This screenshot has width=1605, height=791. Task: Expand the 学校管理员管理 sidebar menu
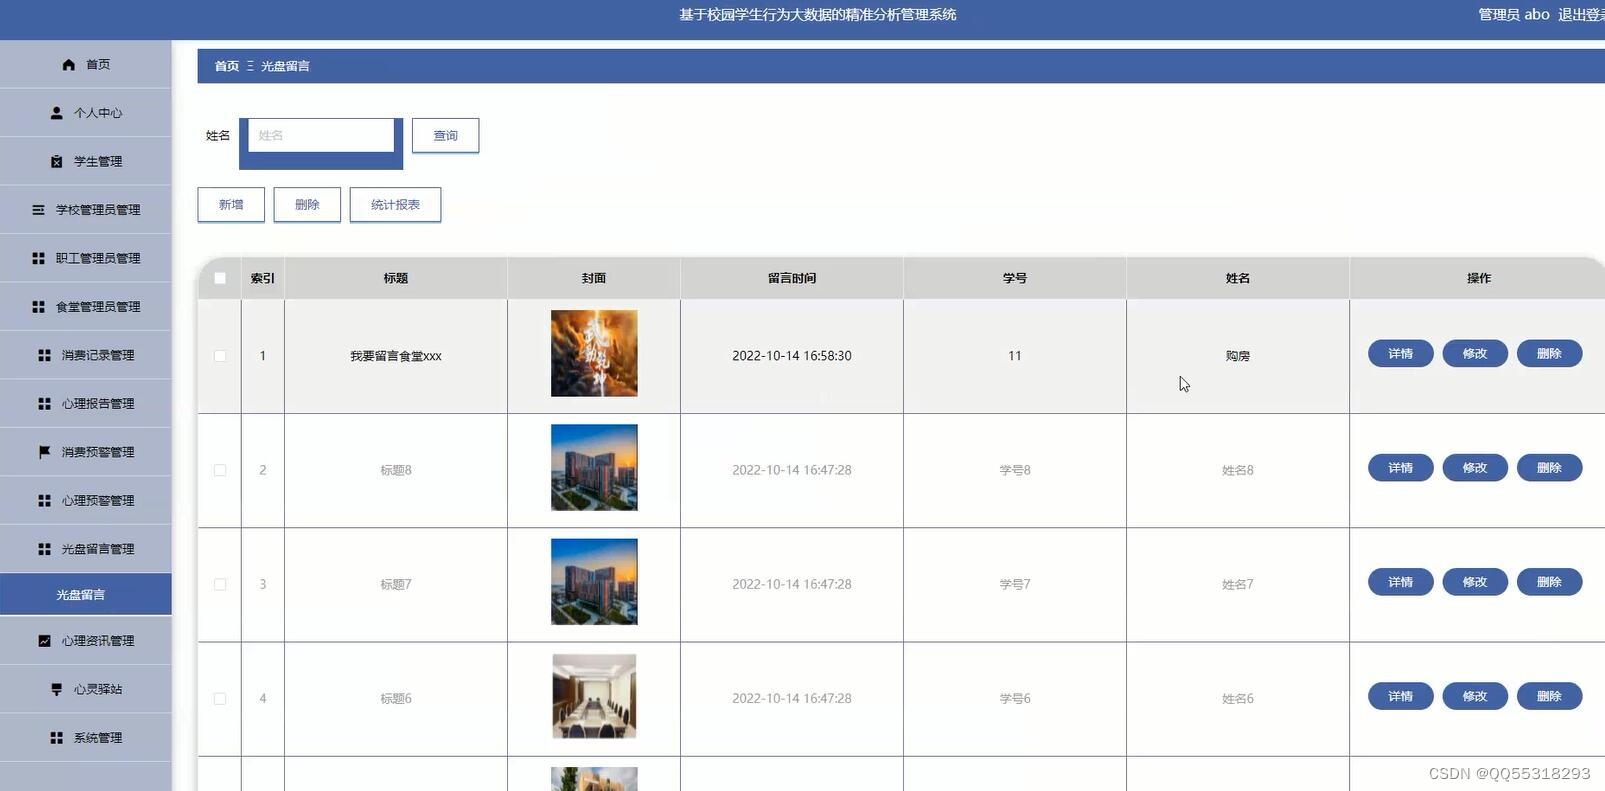85,210
